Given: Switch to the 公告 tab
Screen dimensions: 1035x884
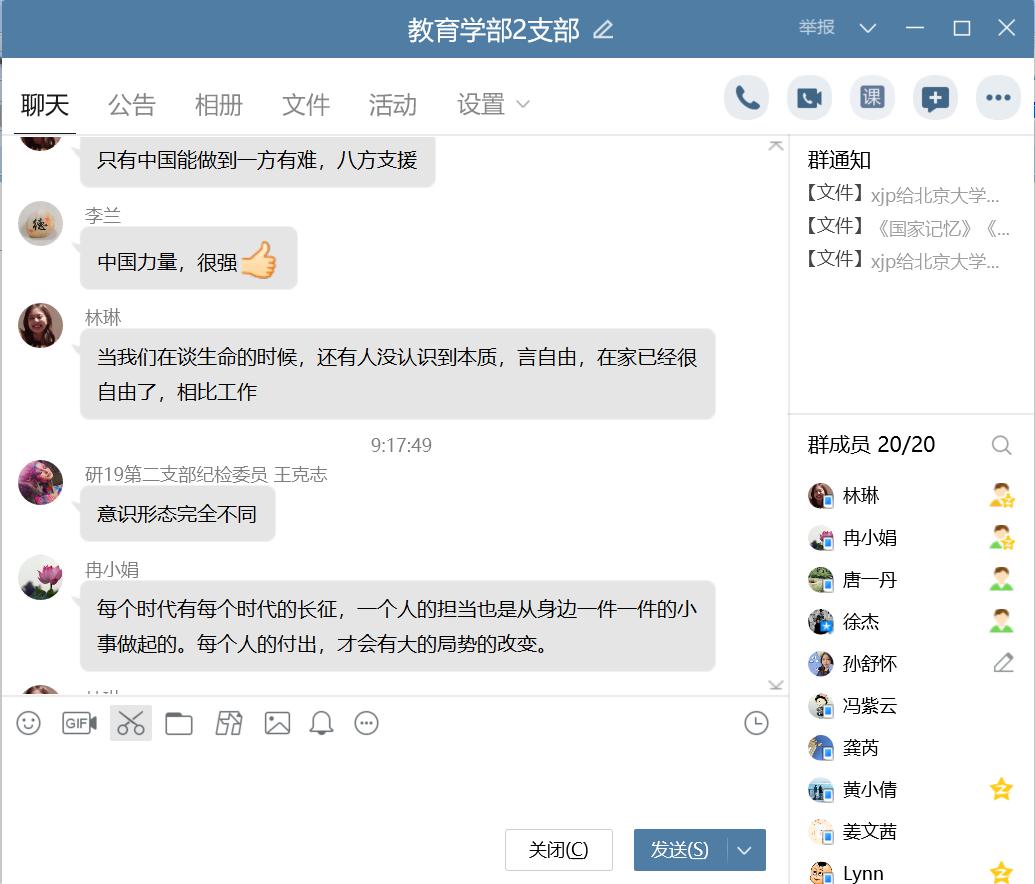Looking at the screenshot, I should point(131,104).
